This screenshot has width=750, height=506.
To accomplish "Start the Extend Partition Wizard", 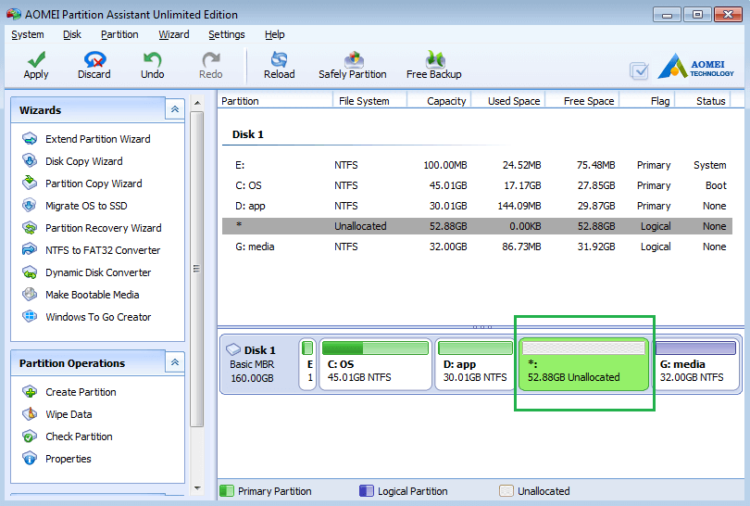I will click(x=97, y=139).
